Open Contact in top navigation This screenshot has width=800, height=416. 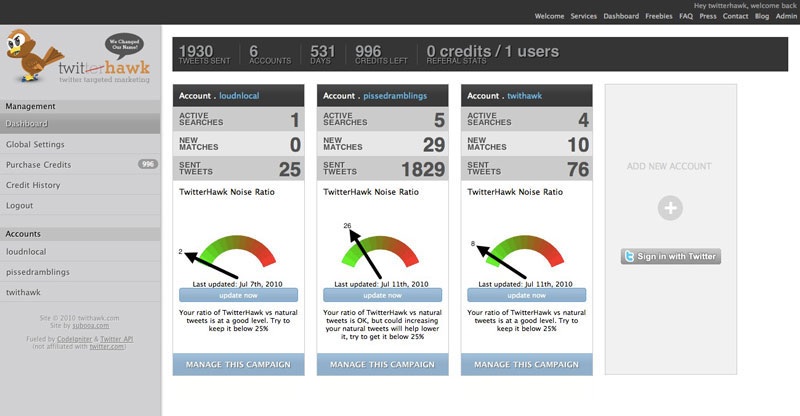pos(735,16)
